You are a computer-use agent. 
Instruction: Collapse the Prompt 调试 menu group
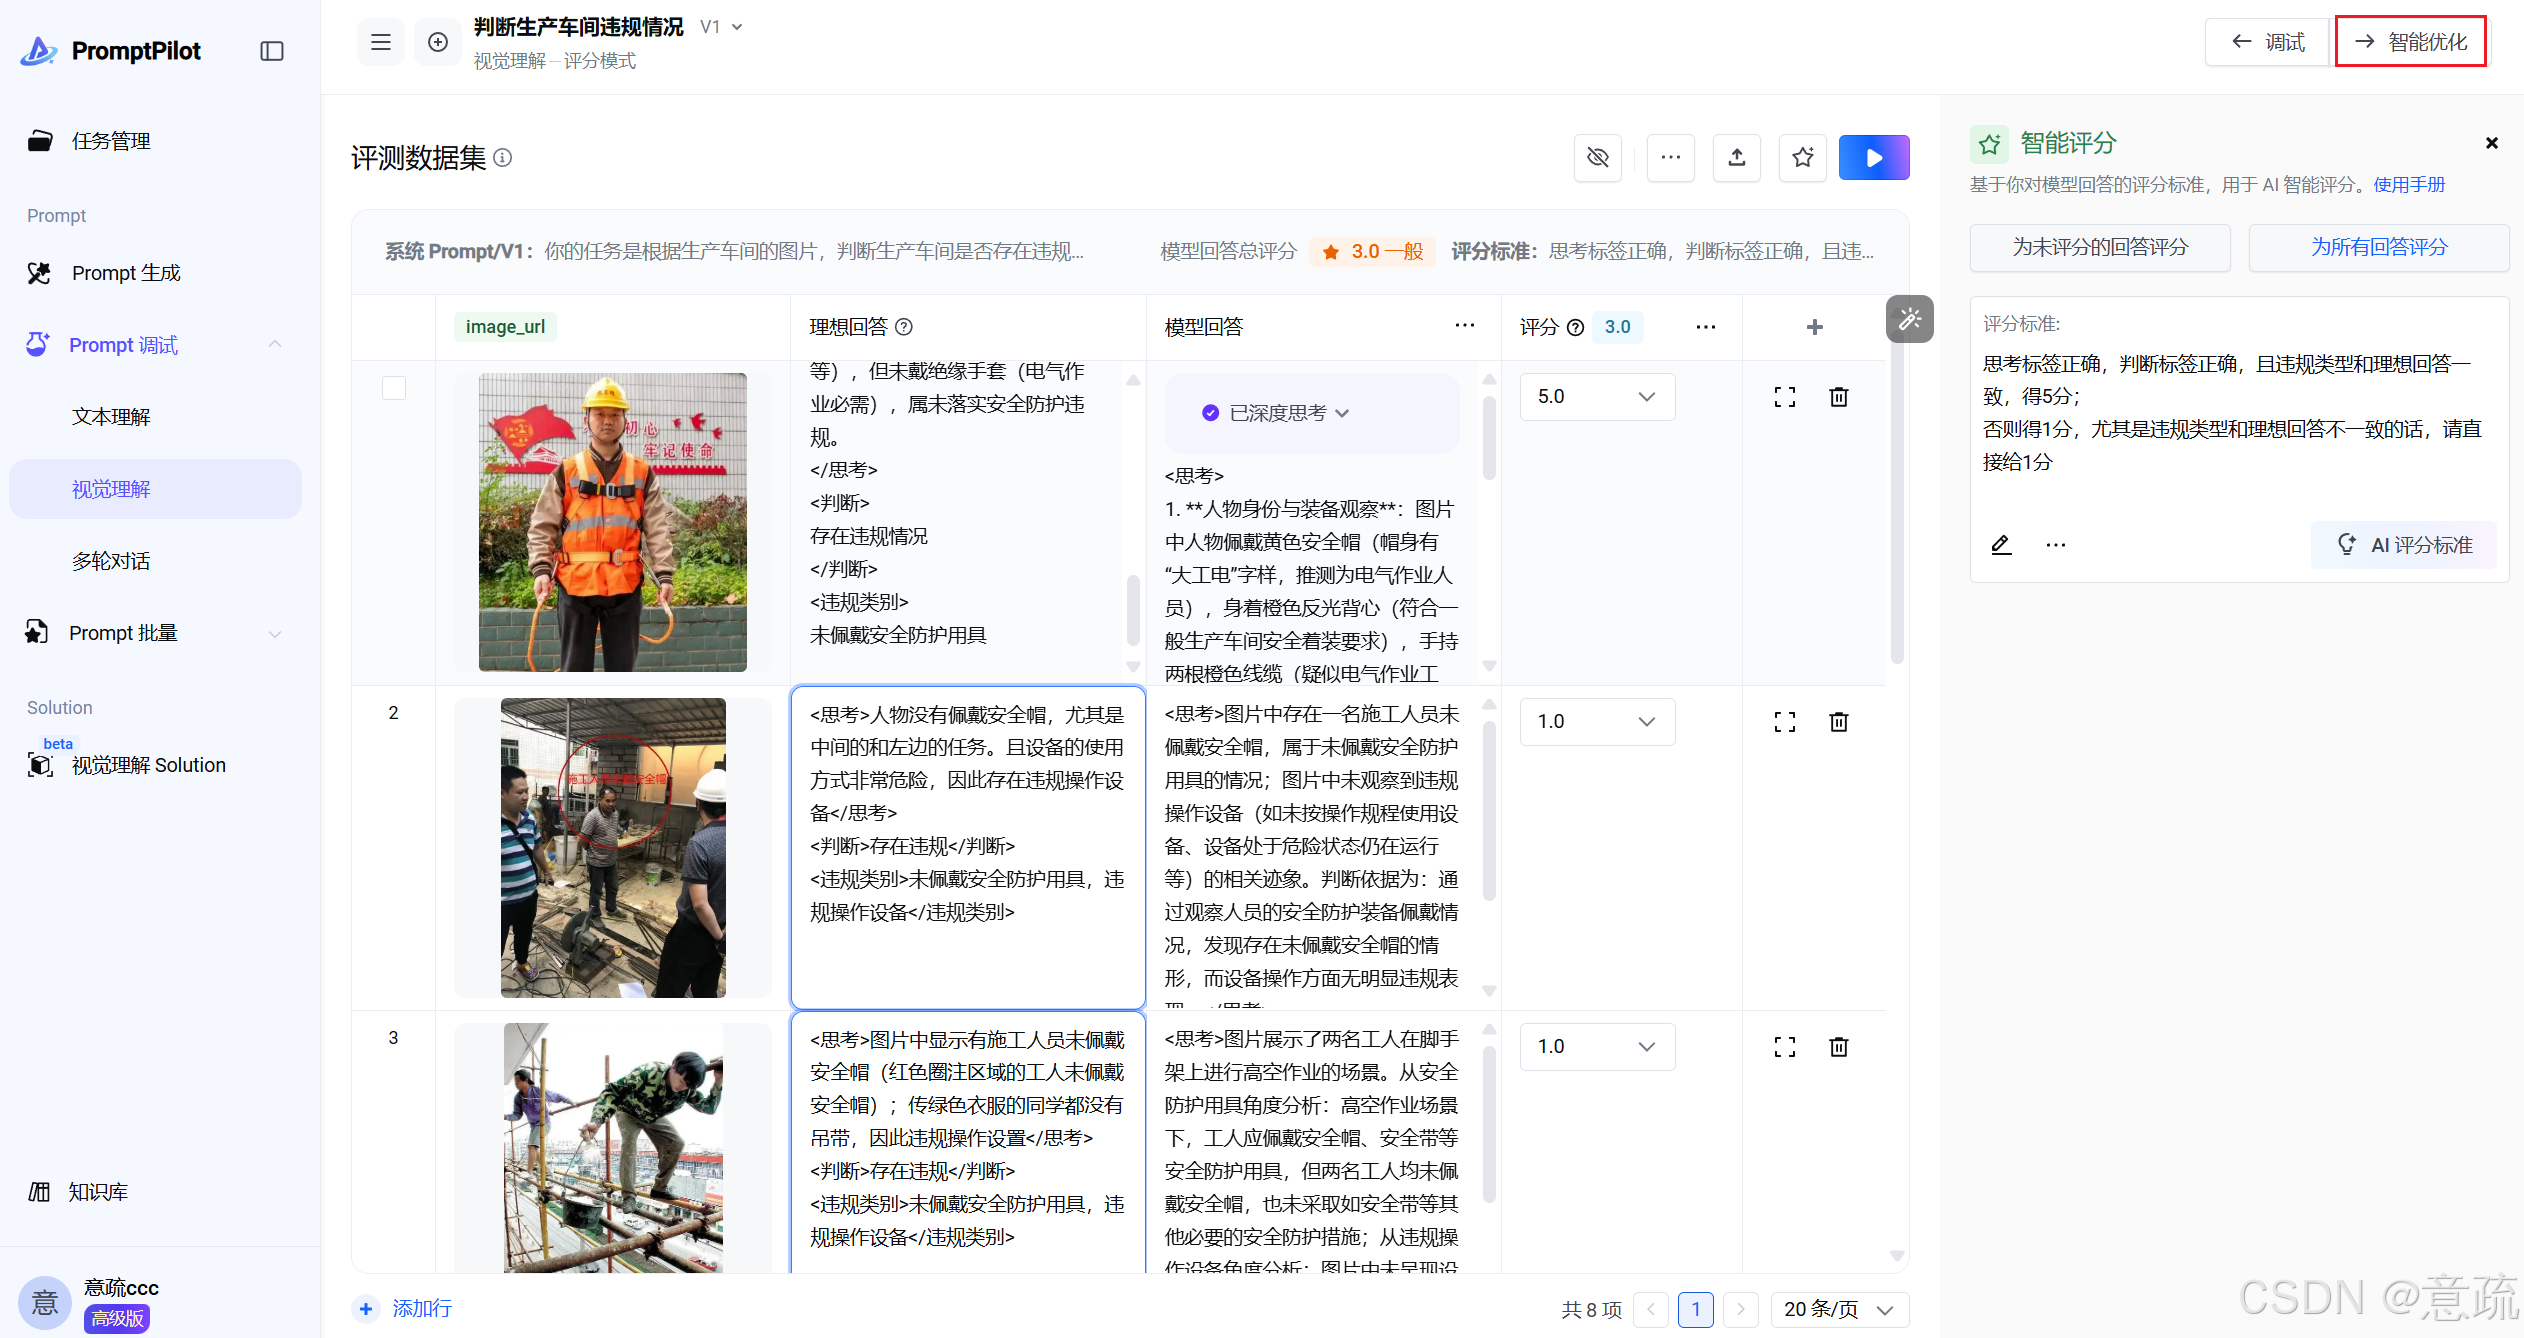(x=275, y=345)
